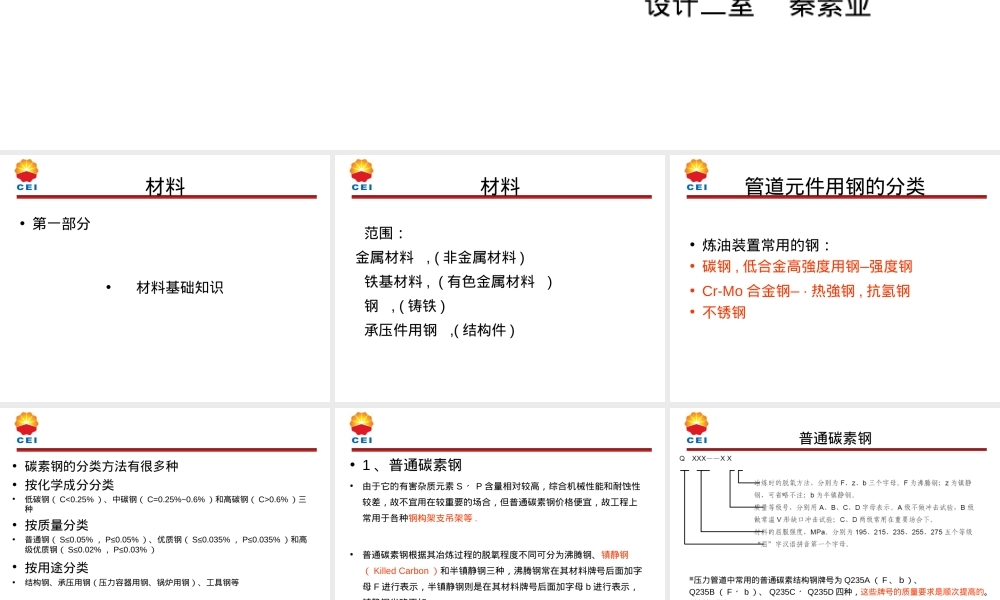Select the 材料 title above 范围

pyautogui.click(x=500, y=186)
